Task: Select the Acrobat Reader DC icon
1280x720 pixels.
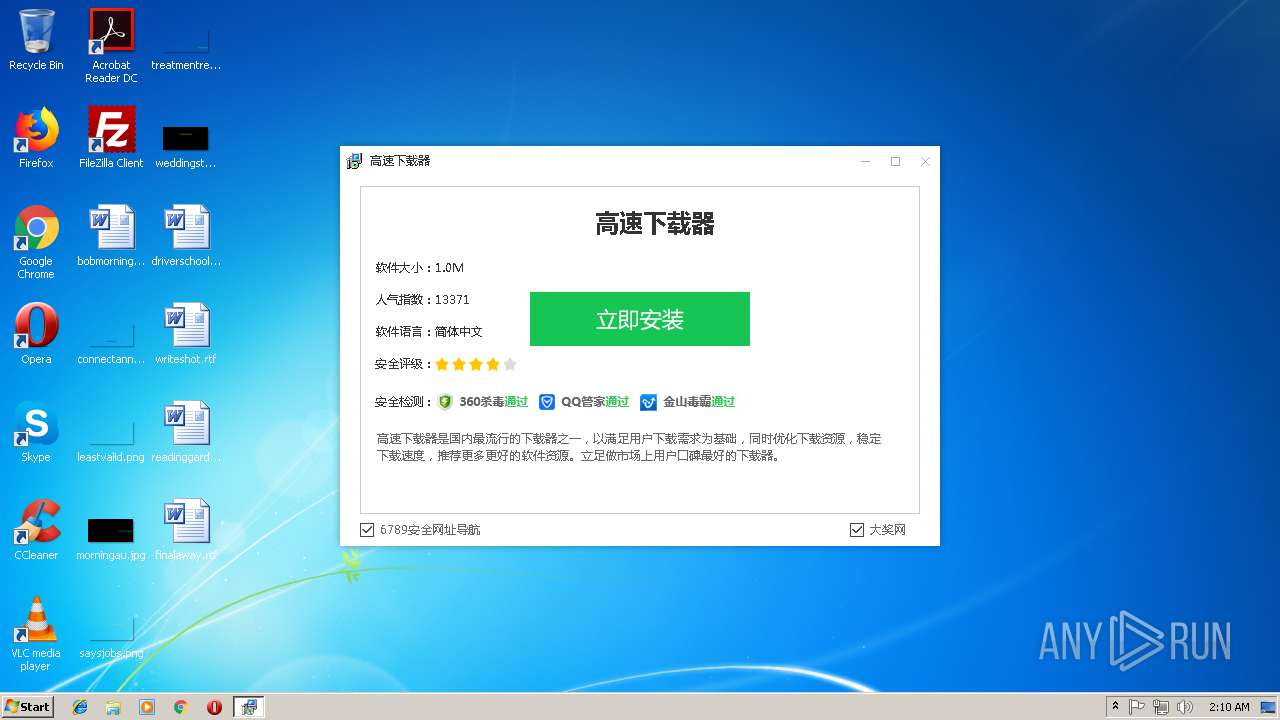Action: pyautogui.click(x=111, y=46)
